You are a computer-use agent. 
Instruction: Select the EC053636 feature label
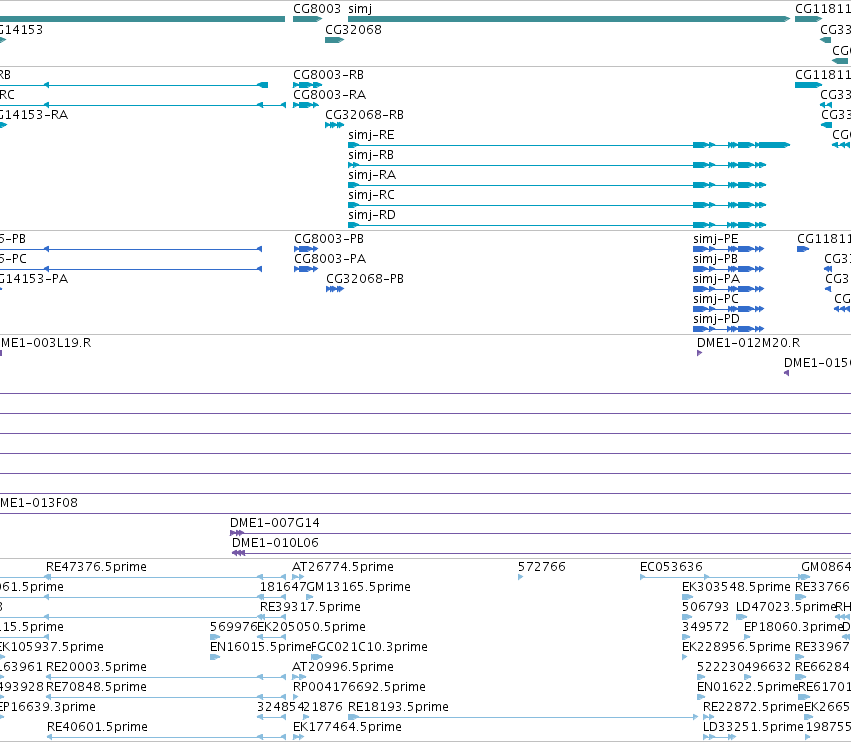pos(671,567)
